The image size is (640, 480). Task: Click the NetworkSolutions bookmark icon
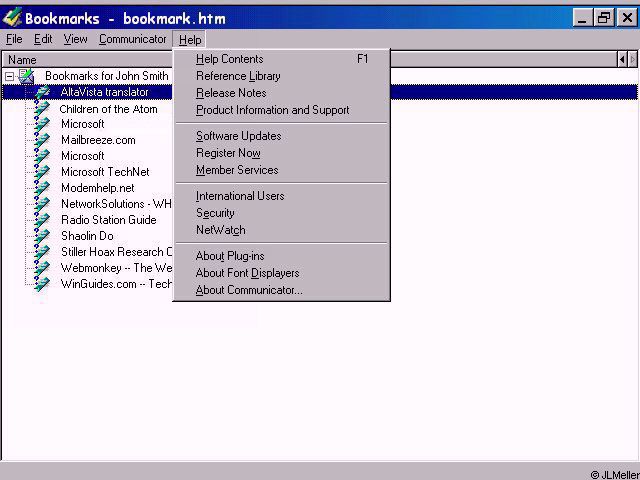click(42, 204)
